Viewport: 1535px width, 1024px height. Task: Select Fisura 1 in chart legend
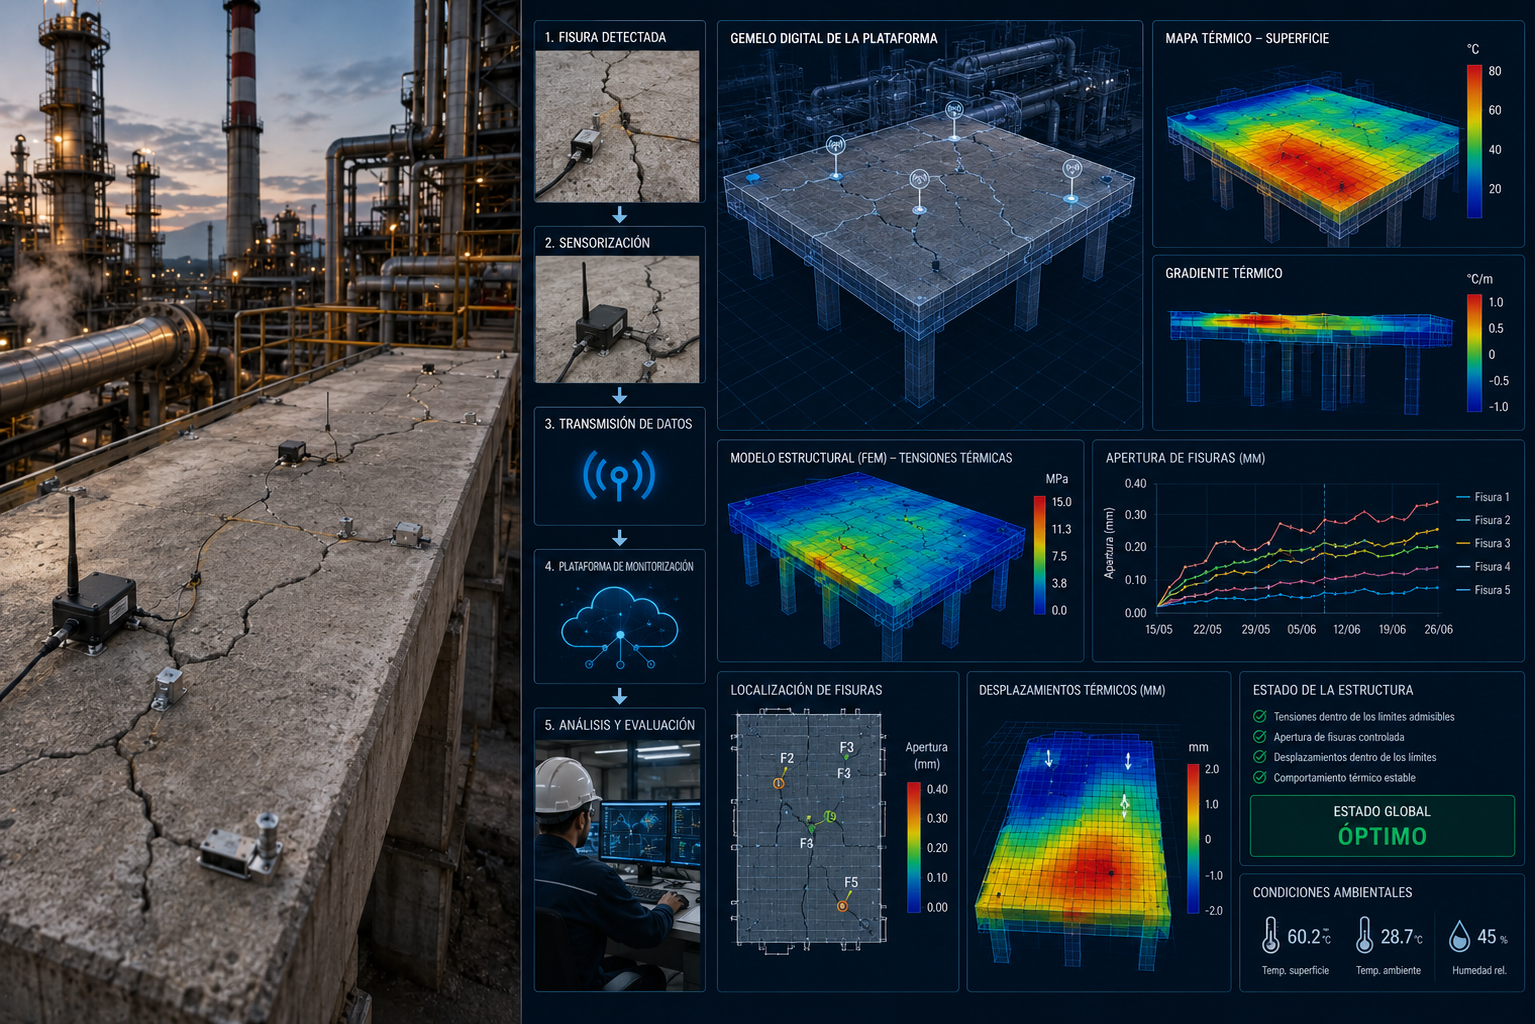[1484, 497]
